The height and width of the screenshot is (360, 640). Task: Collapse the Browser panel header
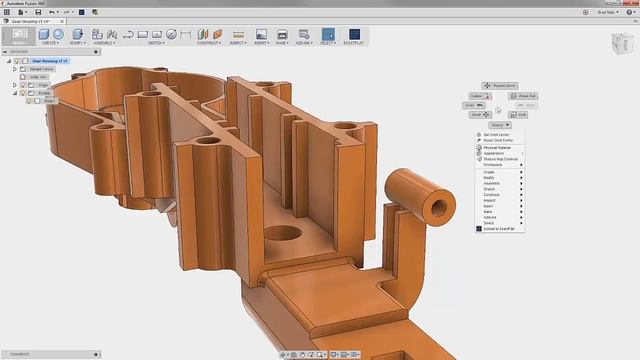(x=5, y=52)
